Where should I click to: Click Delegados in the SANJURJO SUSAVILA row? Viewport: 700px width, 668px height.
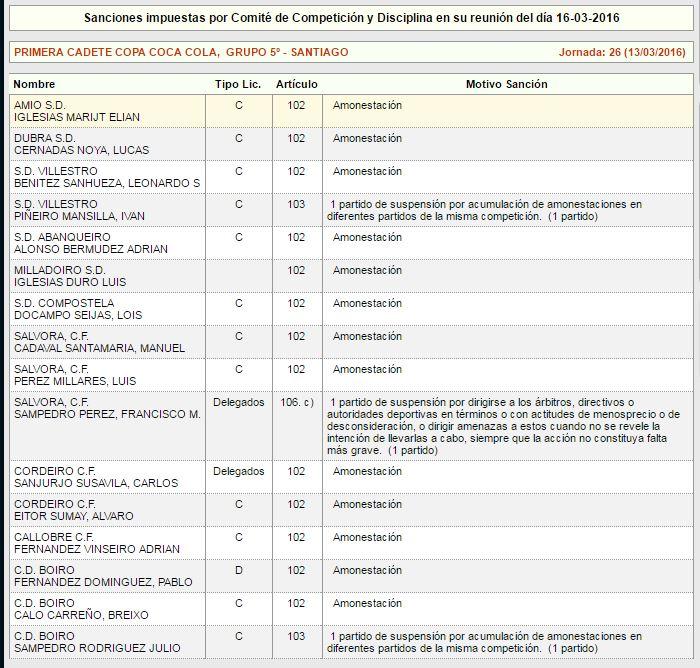pos(239,472)
